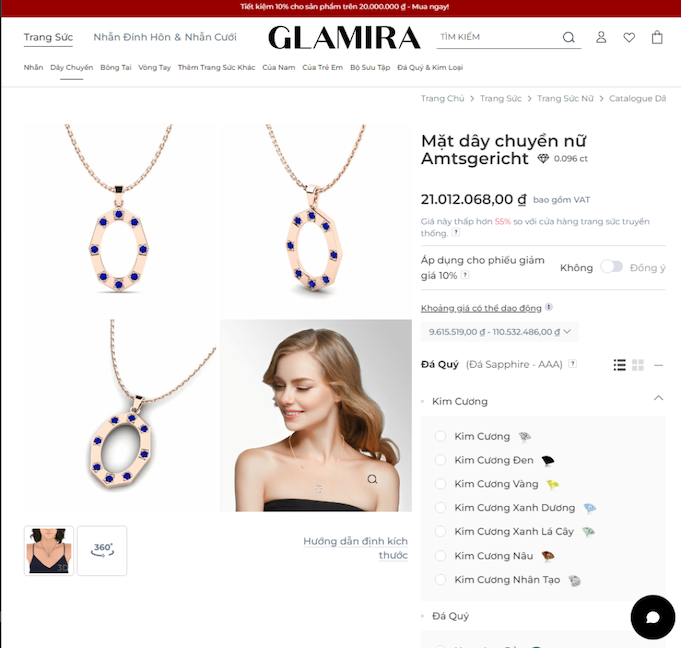This screenshot has height=648, width=681.
Task: Open Hướng dẫn định kích thước link
Action: click(355, 548)
